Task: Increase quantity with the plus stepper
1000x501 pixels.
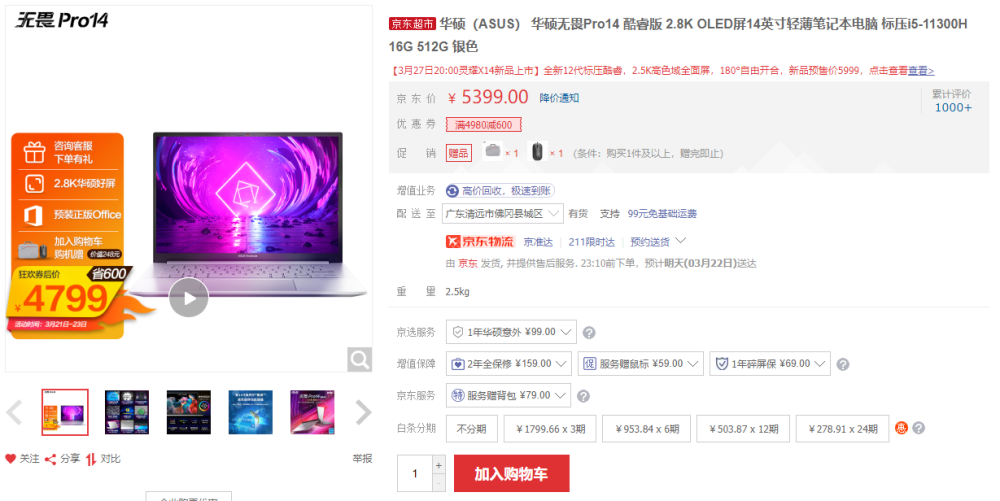Action: pyautogui.click(x=438, y=465)
